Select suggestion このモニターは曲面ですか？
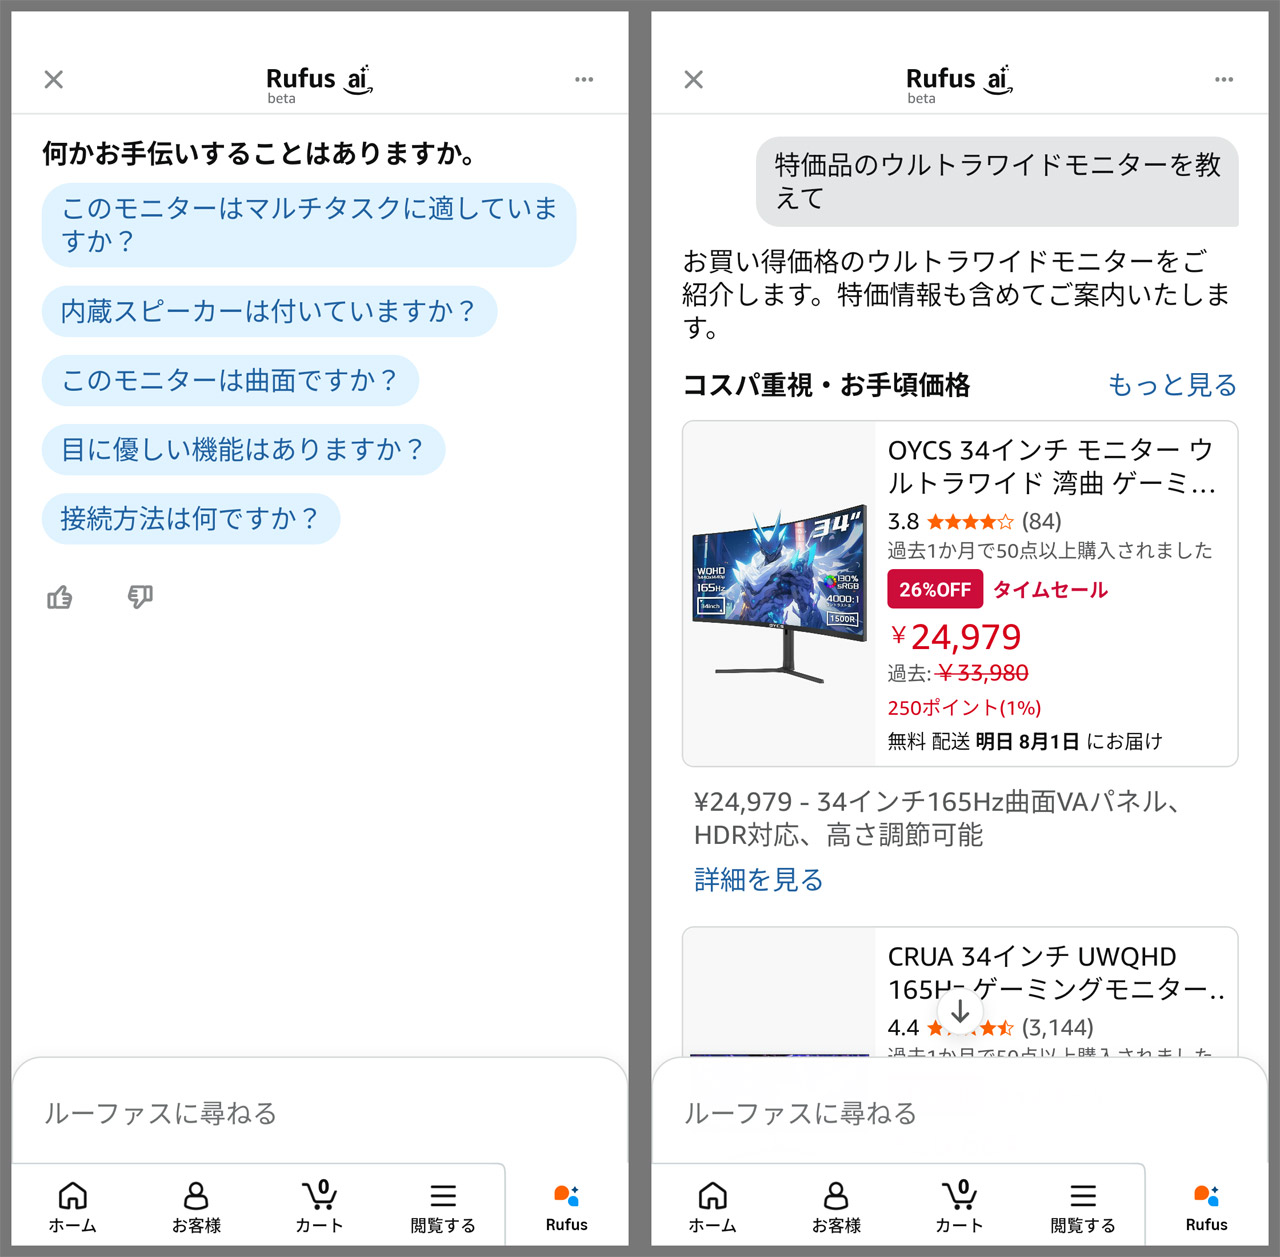 pyautogui.click(x=230, y=380)
